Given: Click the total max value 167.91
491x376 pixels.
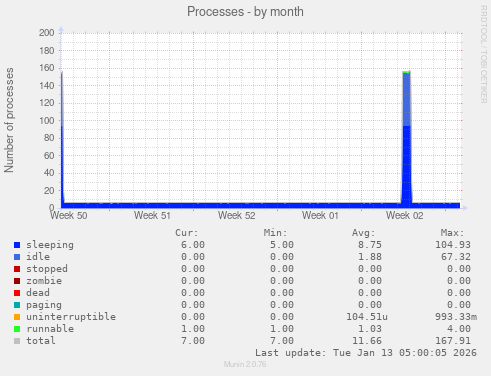Looking at the screenshot, I should click(x=453, y=341).
